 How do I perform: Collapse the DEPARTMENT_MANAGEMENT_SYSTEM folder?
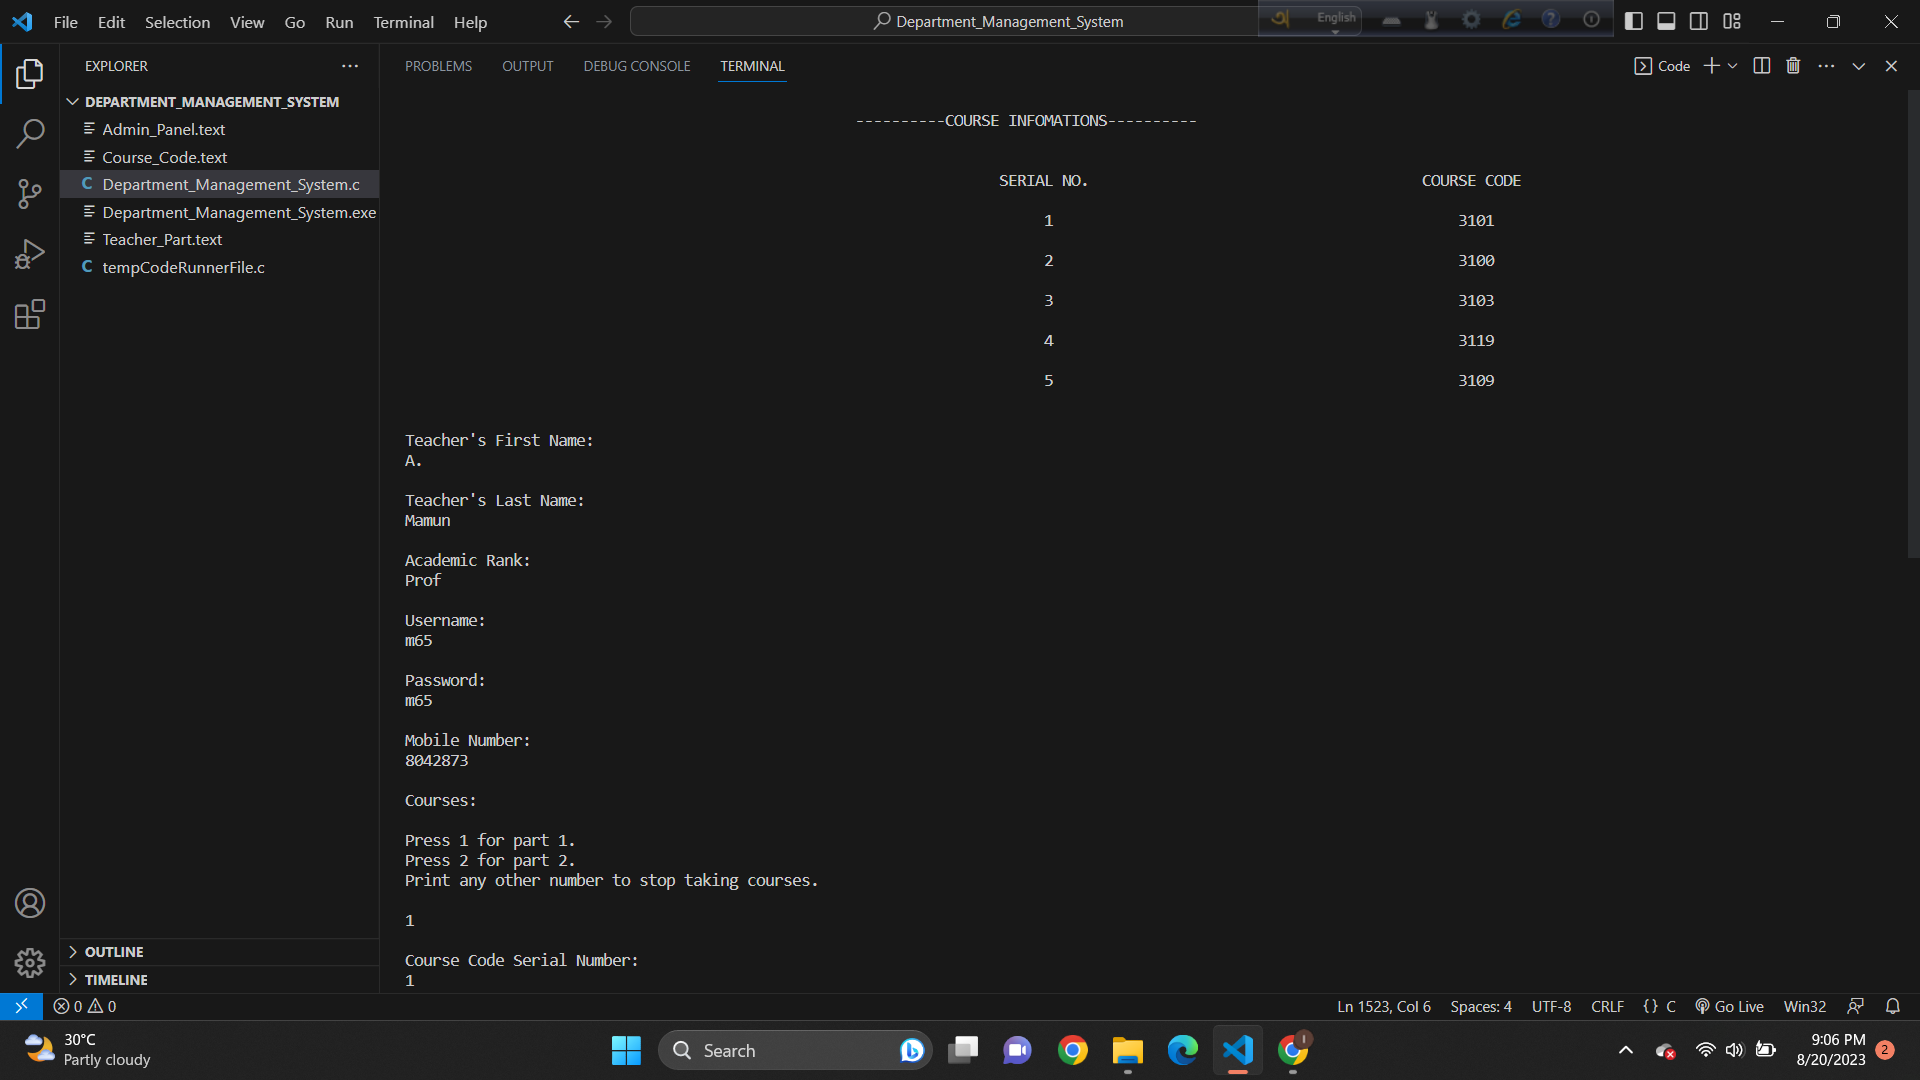pos(72,101)
